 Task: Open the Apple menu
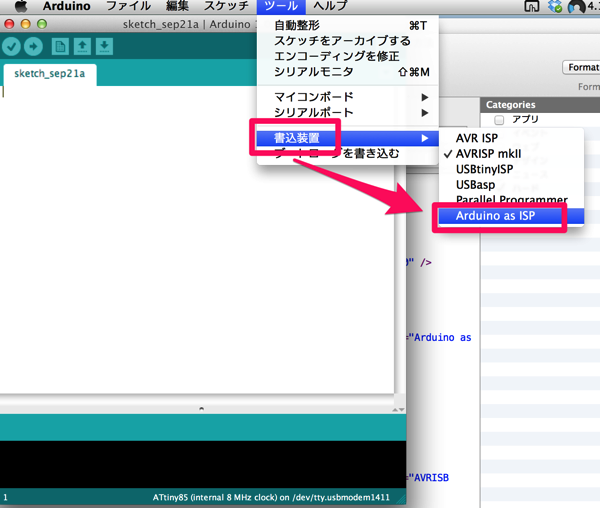click(x=21, y=6)
